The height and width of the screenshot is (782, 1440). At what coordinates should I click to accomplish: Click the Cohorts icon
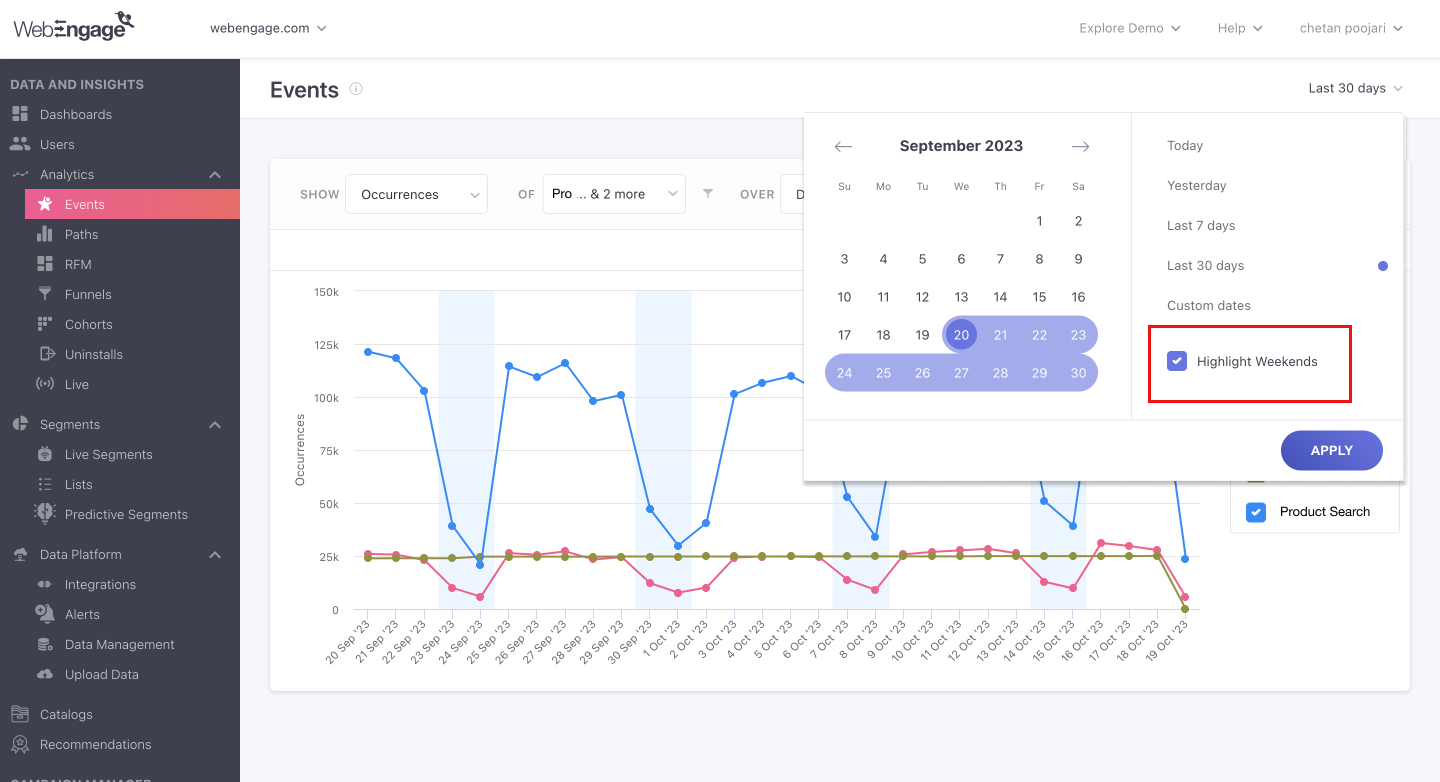(45, 324)
